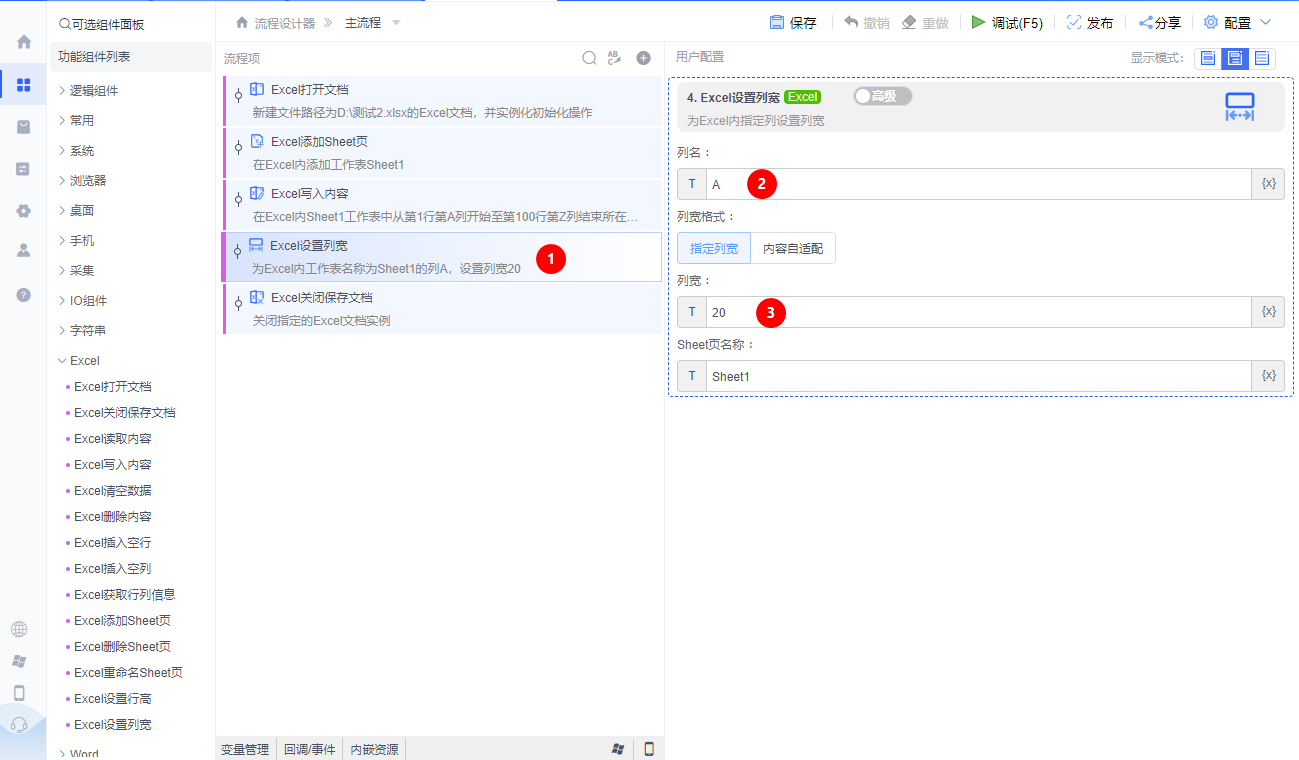Toggle the Advanced (高级) switch
The width and height of the screenshot is (1299, 760).
click(x=882, y=96)
